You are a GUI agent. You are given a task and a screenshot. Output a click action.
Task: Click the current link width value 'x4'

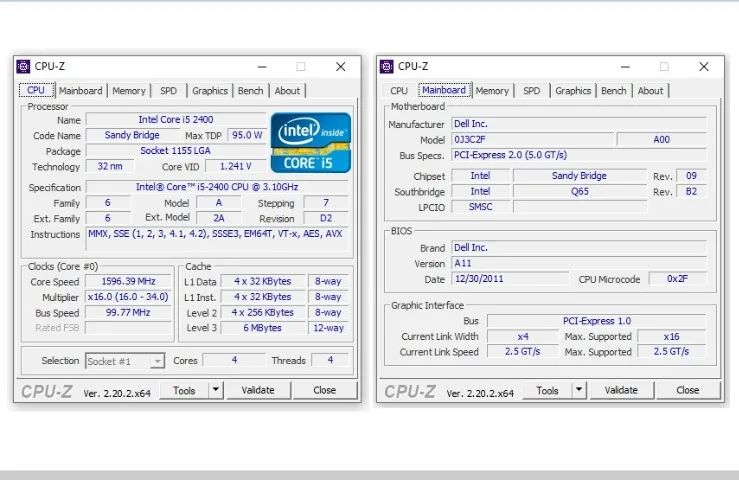pos(523,337)
